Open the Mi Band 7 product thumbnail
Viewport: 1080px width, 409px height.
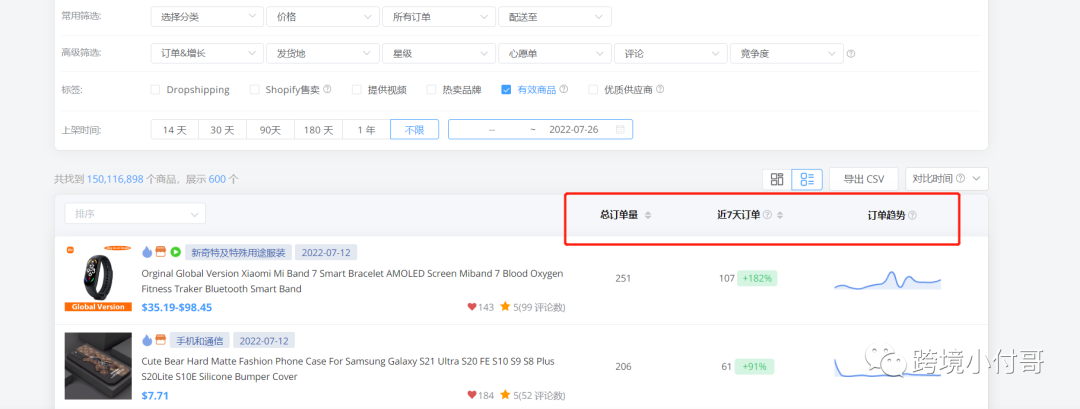[x=98, y=278]
